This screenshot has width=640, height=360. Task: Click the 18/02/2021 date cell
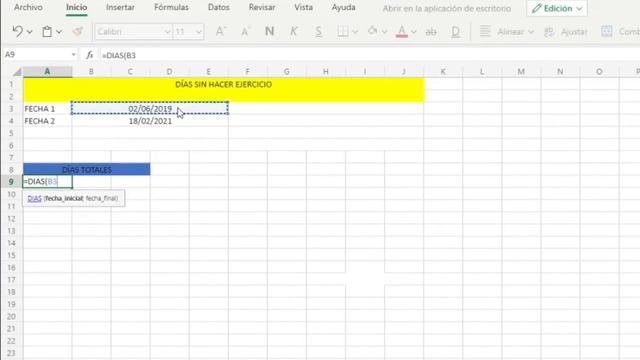coord(150,121)
